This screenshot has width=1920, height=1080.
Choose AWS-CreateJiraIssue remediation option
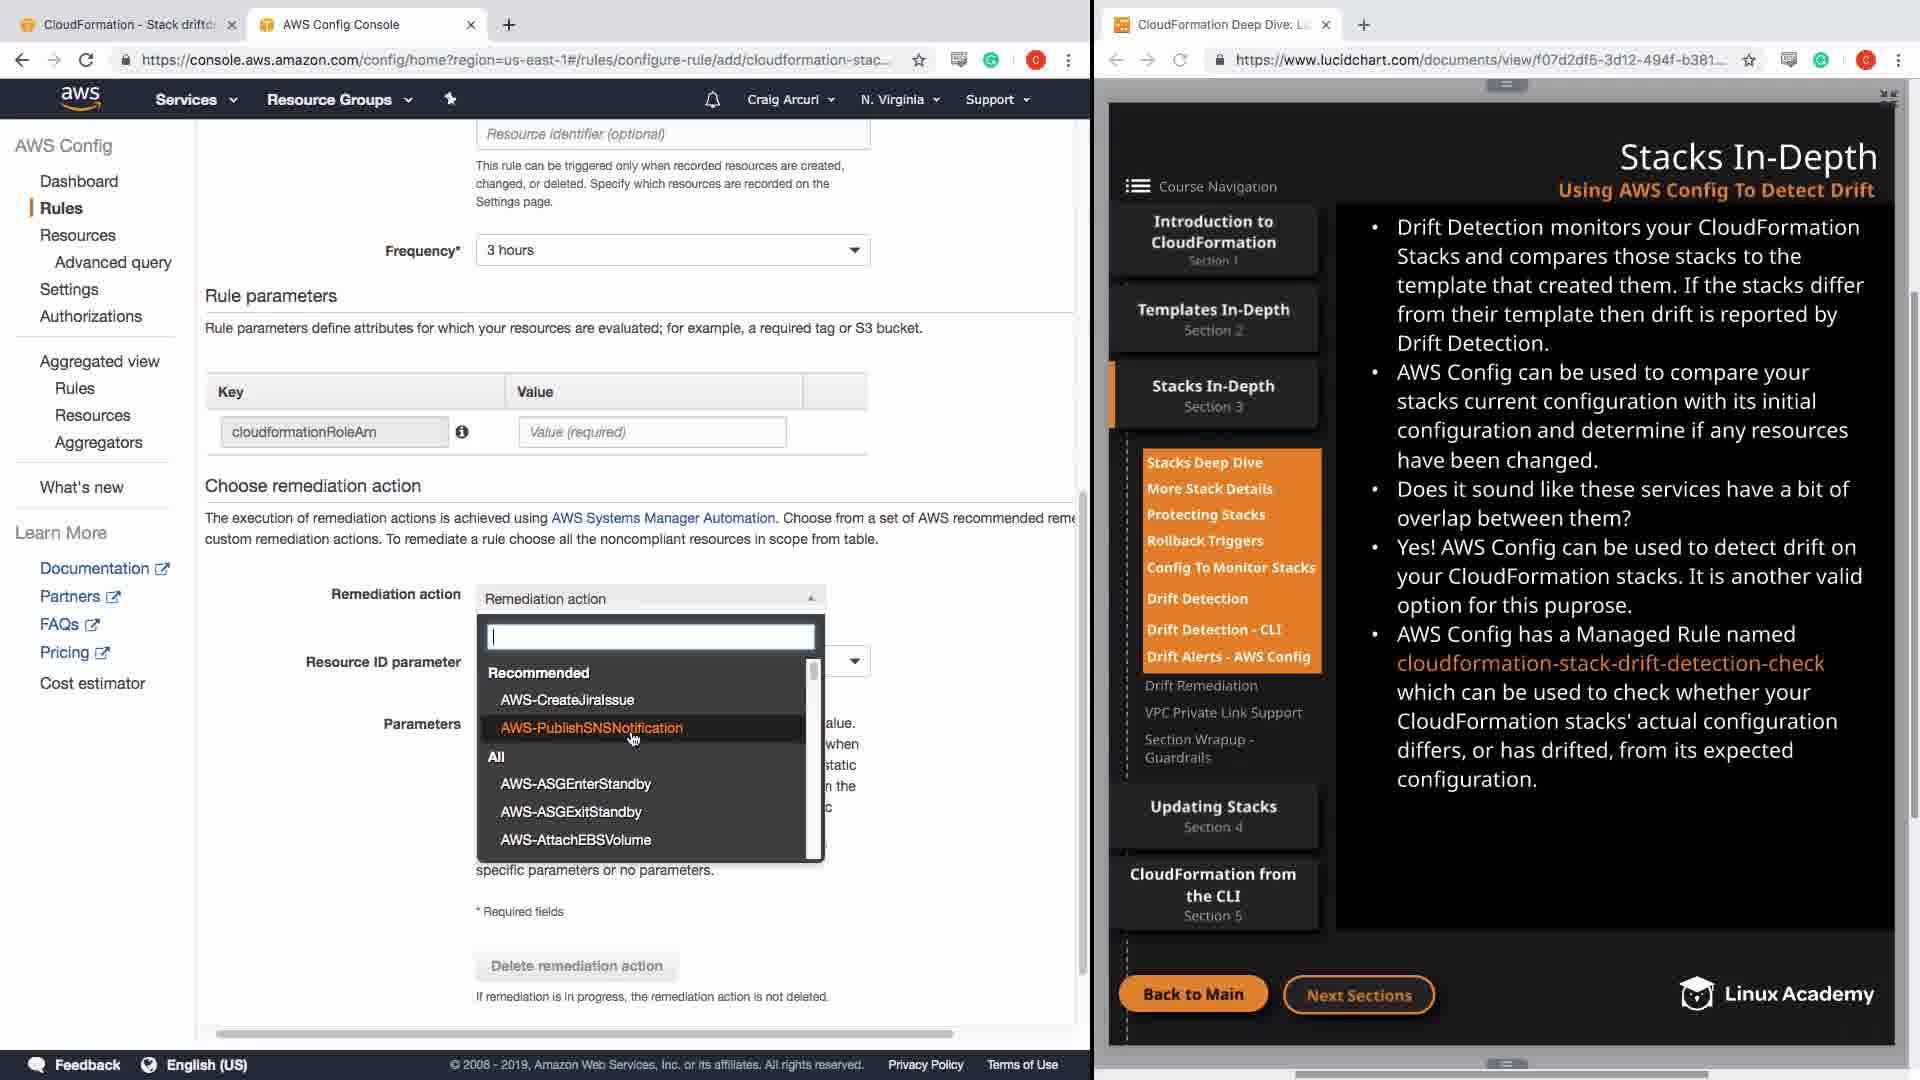click(x=567, y=700)
